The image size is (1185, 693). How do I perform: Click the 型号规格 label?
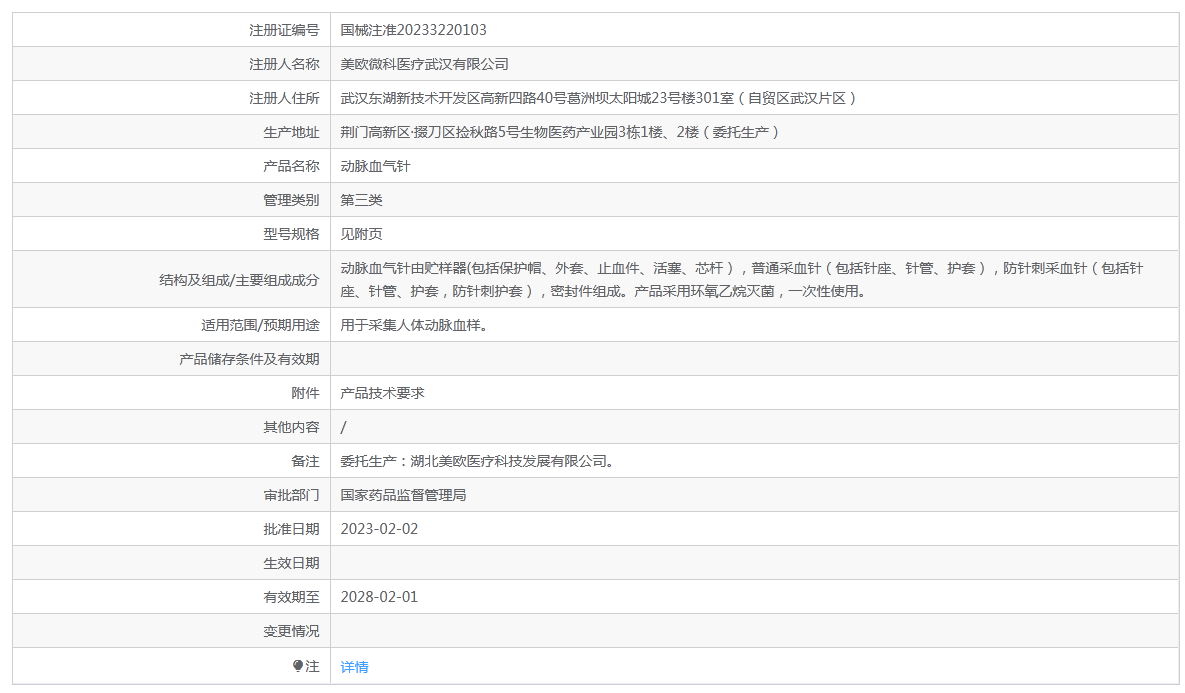click(291, 234)
